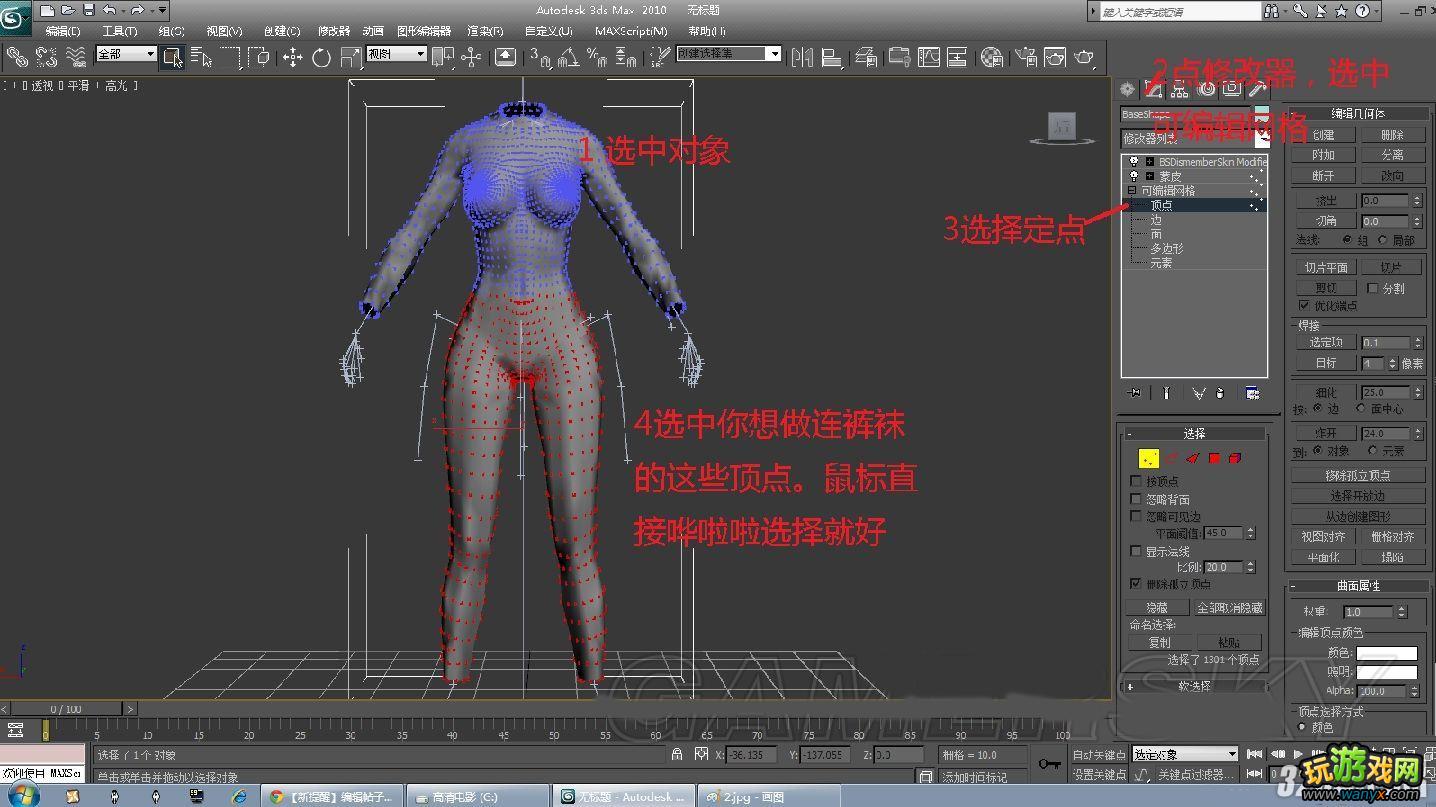The width and height of the screenshot is (1436, 807).
Task: Click the Unlink Selection tool
Action: (x=46, y=57)
